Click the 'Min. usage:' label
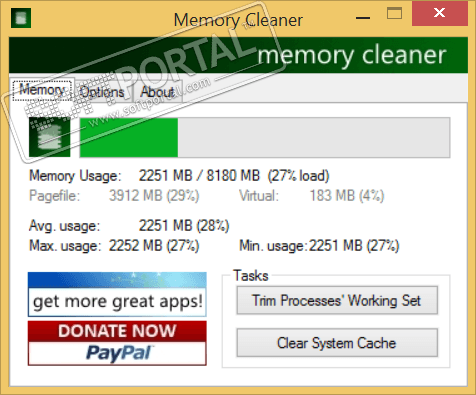 point(273,246)
